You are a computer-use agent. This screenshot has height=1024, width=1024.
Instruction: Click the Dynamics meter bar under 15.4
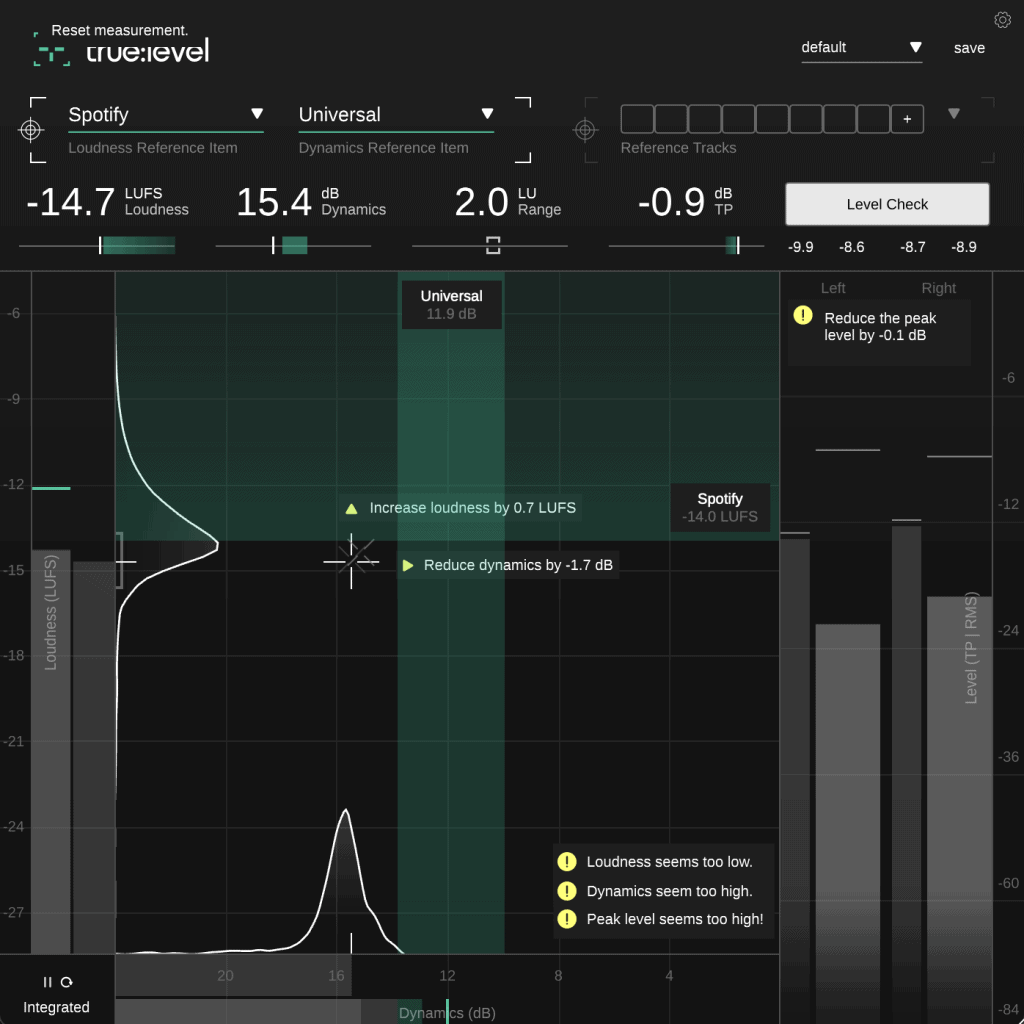293,246
